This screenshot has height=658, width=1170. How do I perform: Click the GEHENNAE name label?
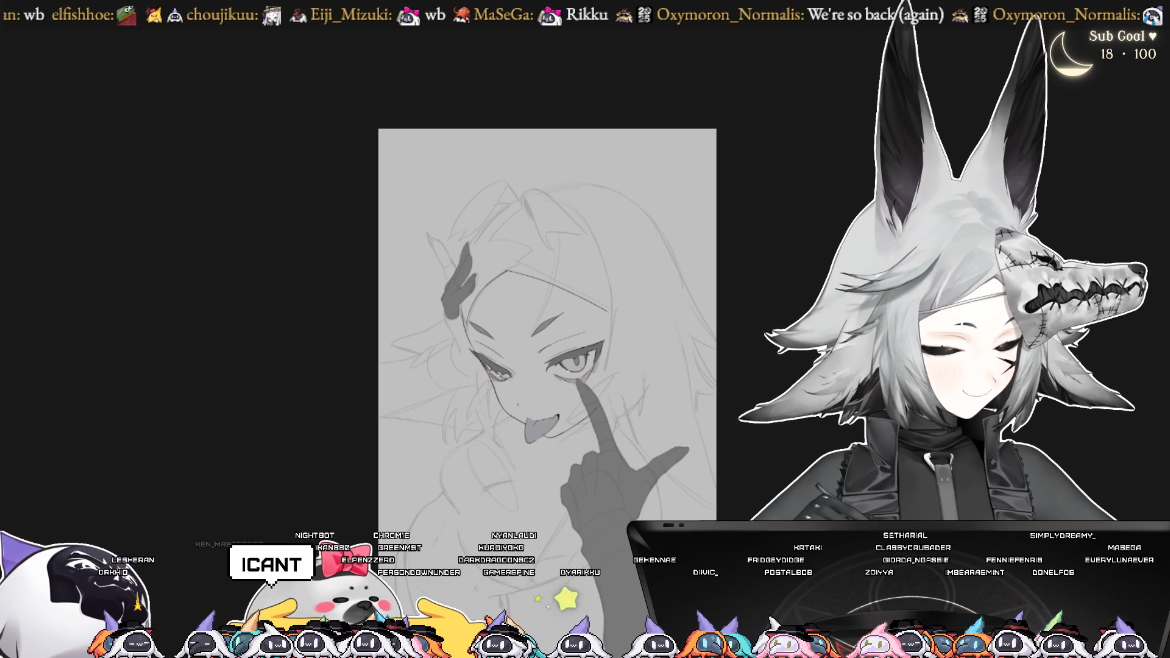coord(654,560)
